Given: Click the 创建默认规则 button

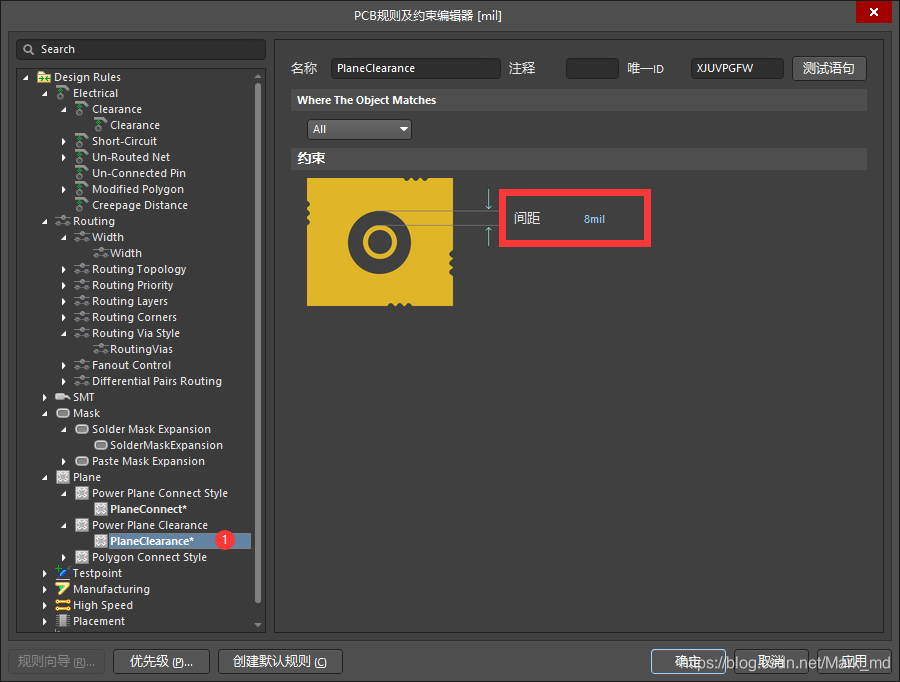Looking at the screenshot, I should click(280, 661).
